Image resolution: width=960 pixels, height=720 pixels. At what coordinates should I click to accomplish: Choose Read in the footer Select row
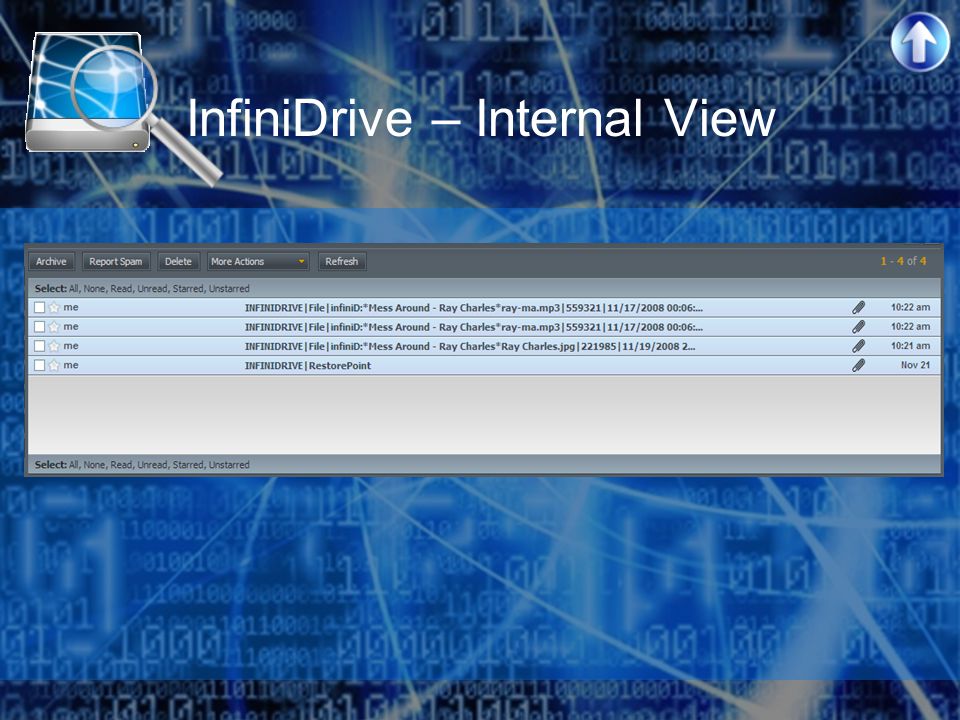pyautogui.click(x=121, y=465)
